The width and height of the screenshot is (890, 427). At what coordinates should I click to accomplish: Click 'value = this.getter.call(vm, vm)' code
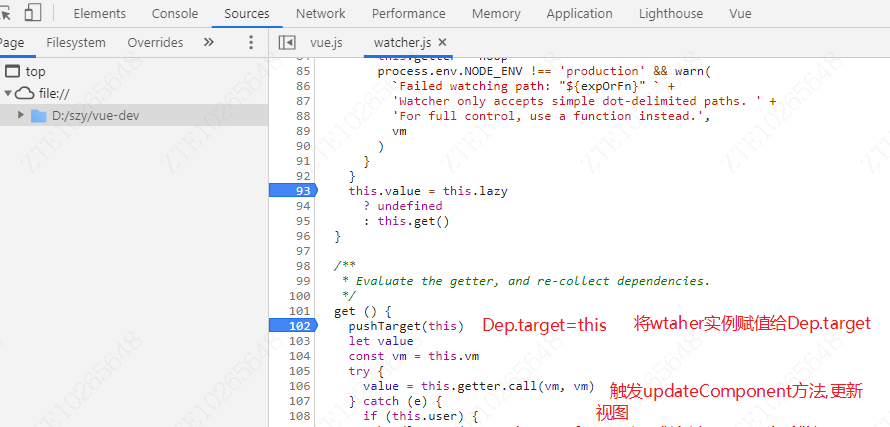coord(478,386)
